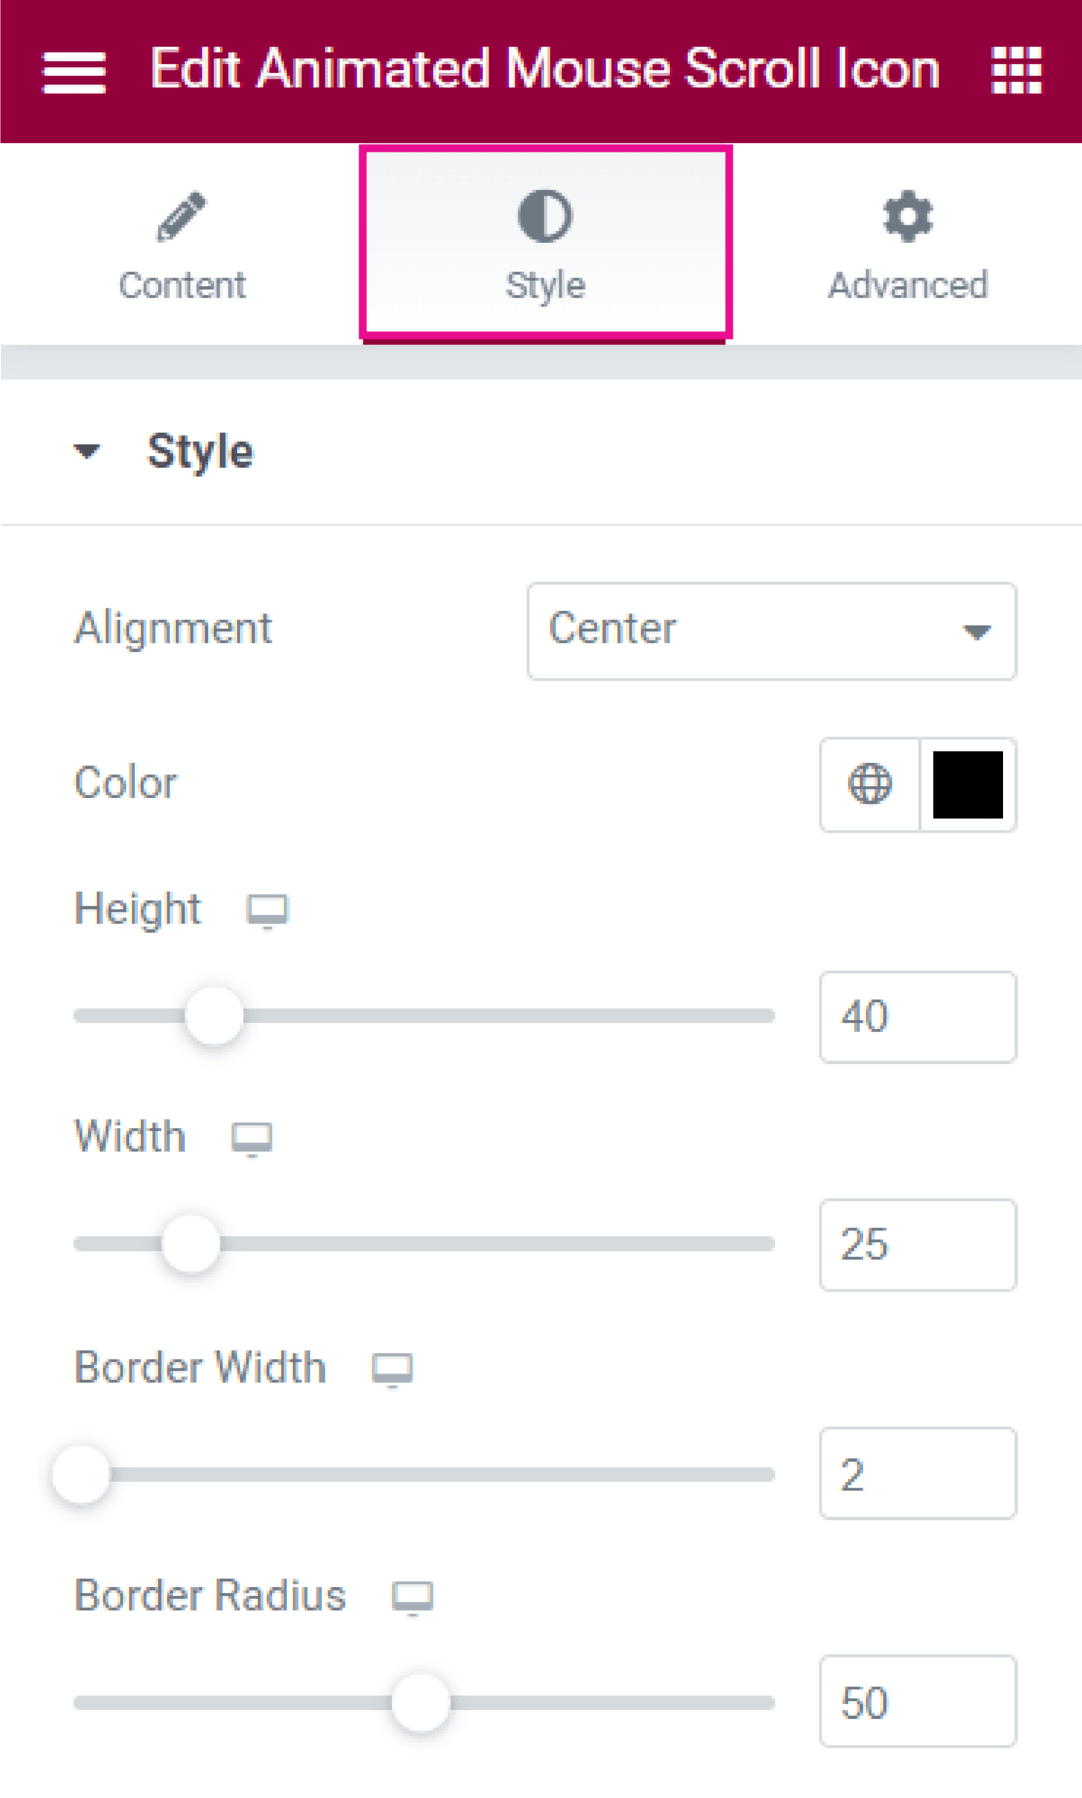
Task: Switch to the Style tab
Action: click(x=546, y=243)
